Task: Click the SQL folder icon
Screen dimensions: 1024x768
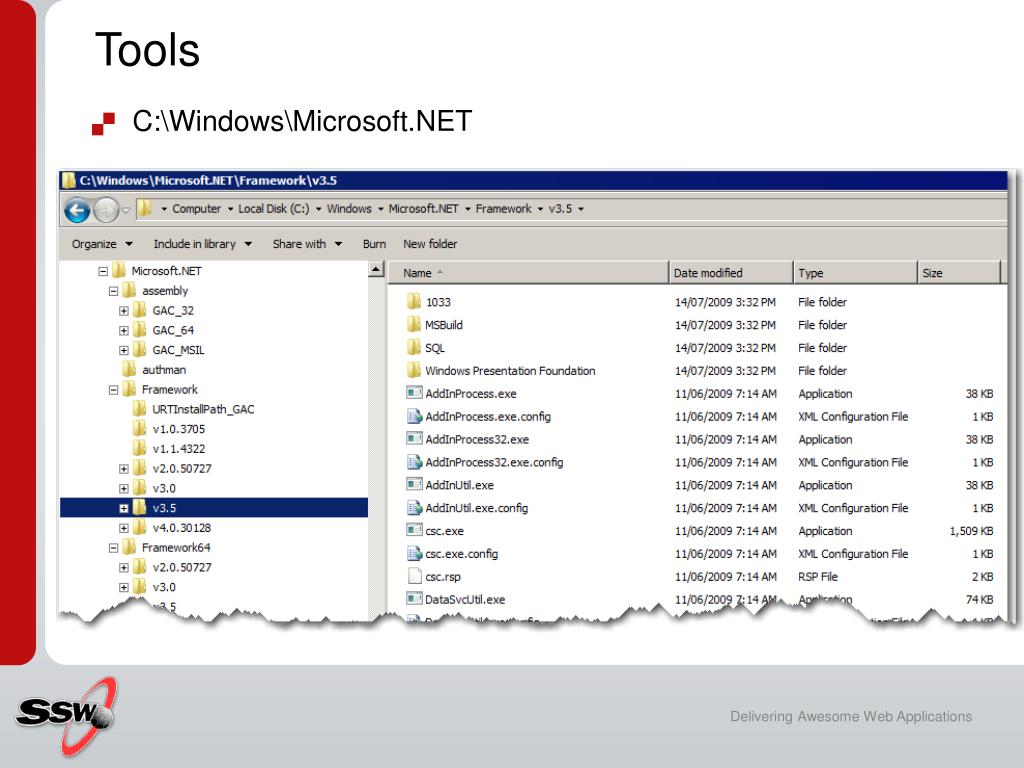Action: point(413,347)
